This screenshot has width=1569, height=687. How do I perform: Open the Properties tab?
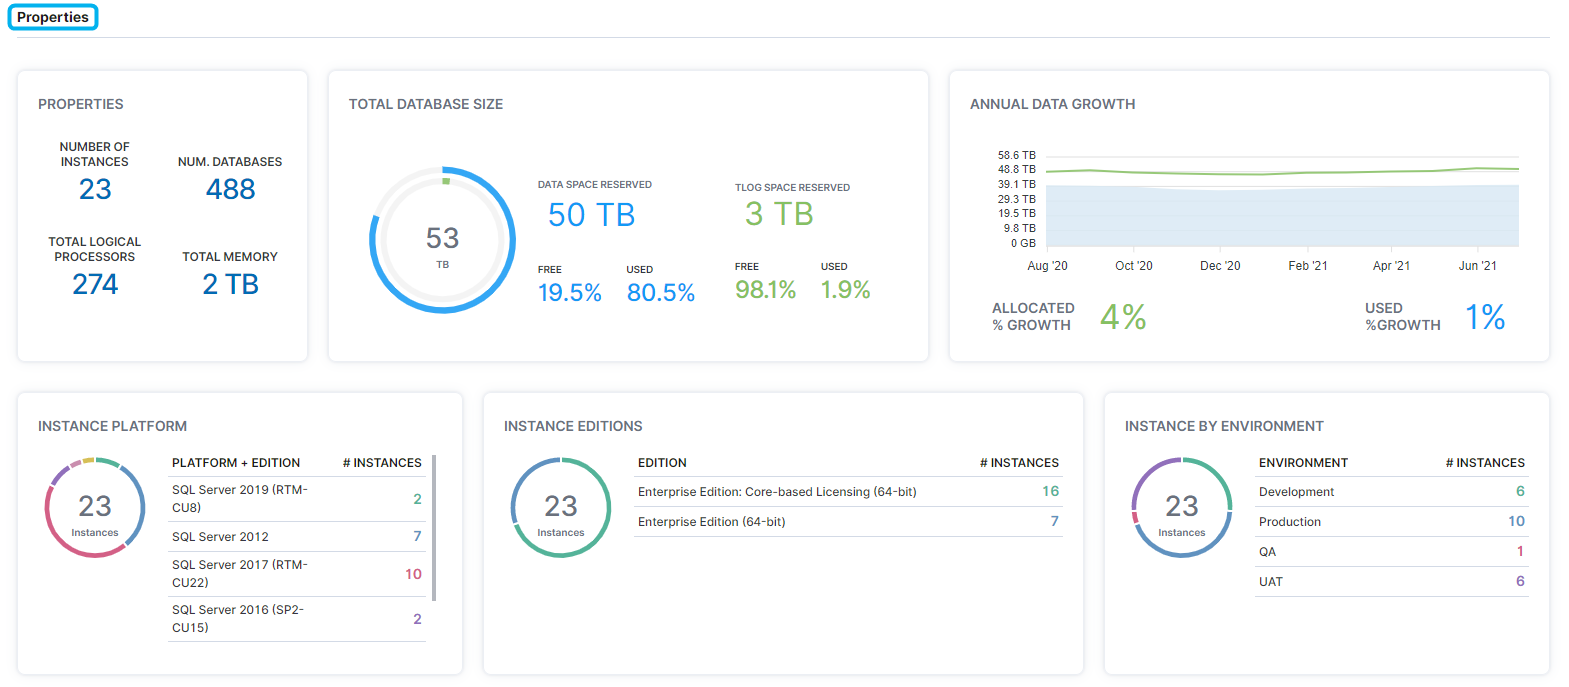(53, 17)
